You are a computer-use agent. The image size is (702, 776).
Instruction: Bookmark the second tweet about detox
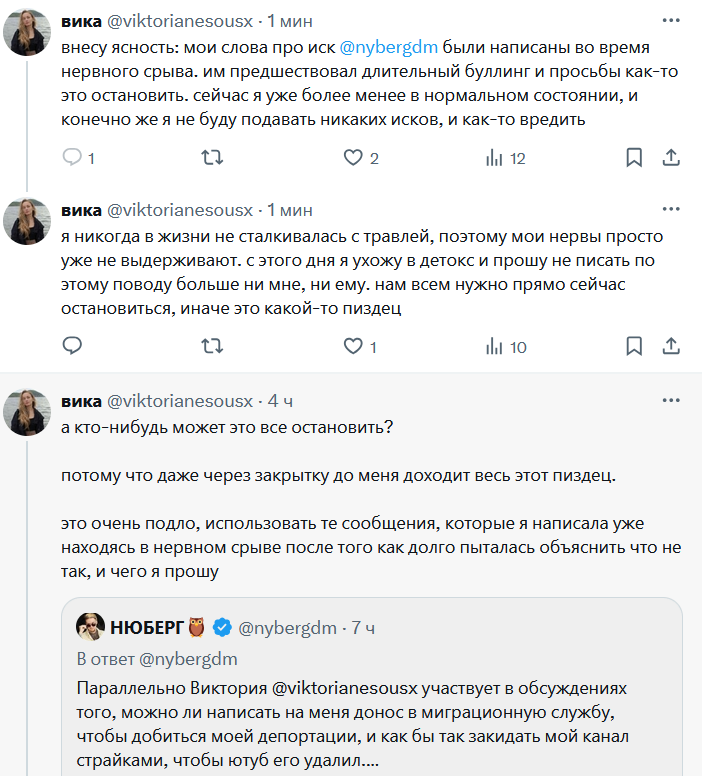634,347
